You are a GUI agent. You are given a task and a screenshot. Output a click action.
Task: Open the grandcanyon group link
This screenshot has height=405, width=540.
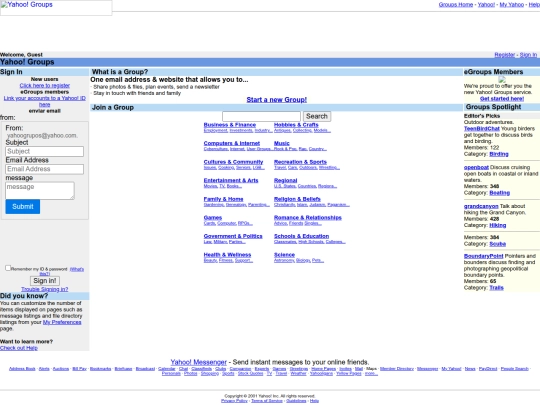[481, 206]
